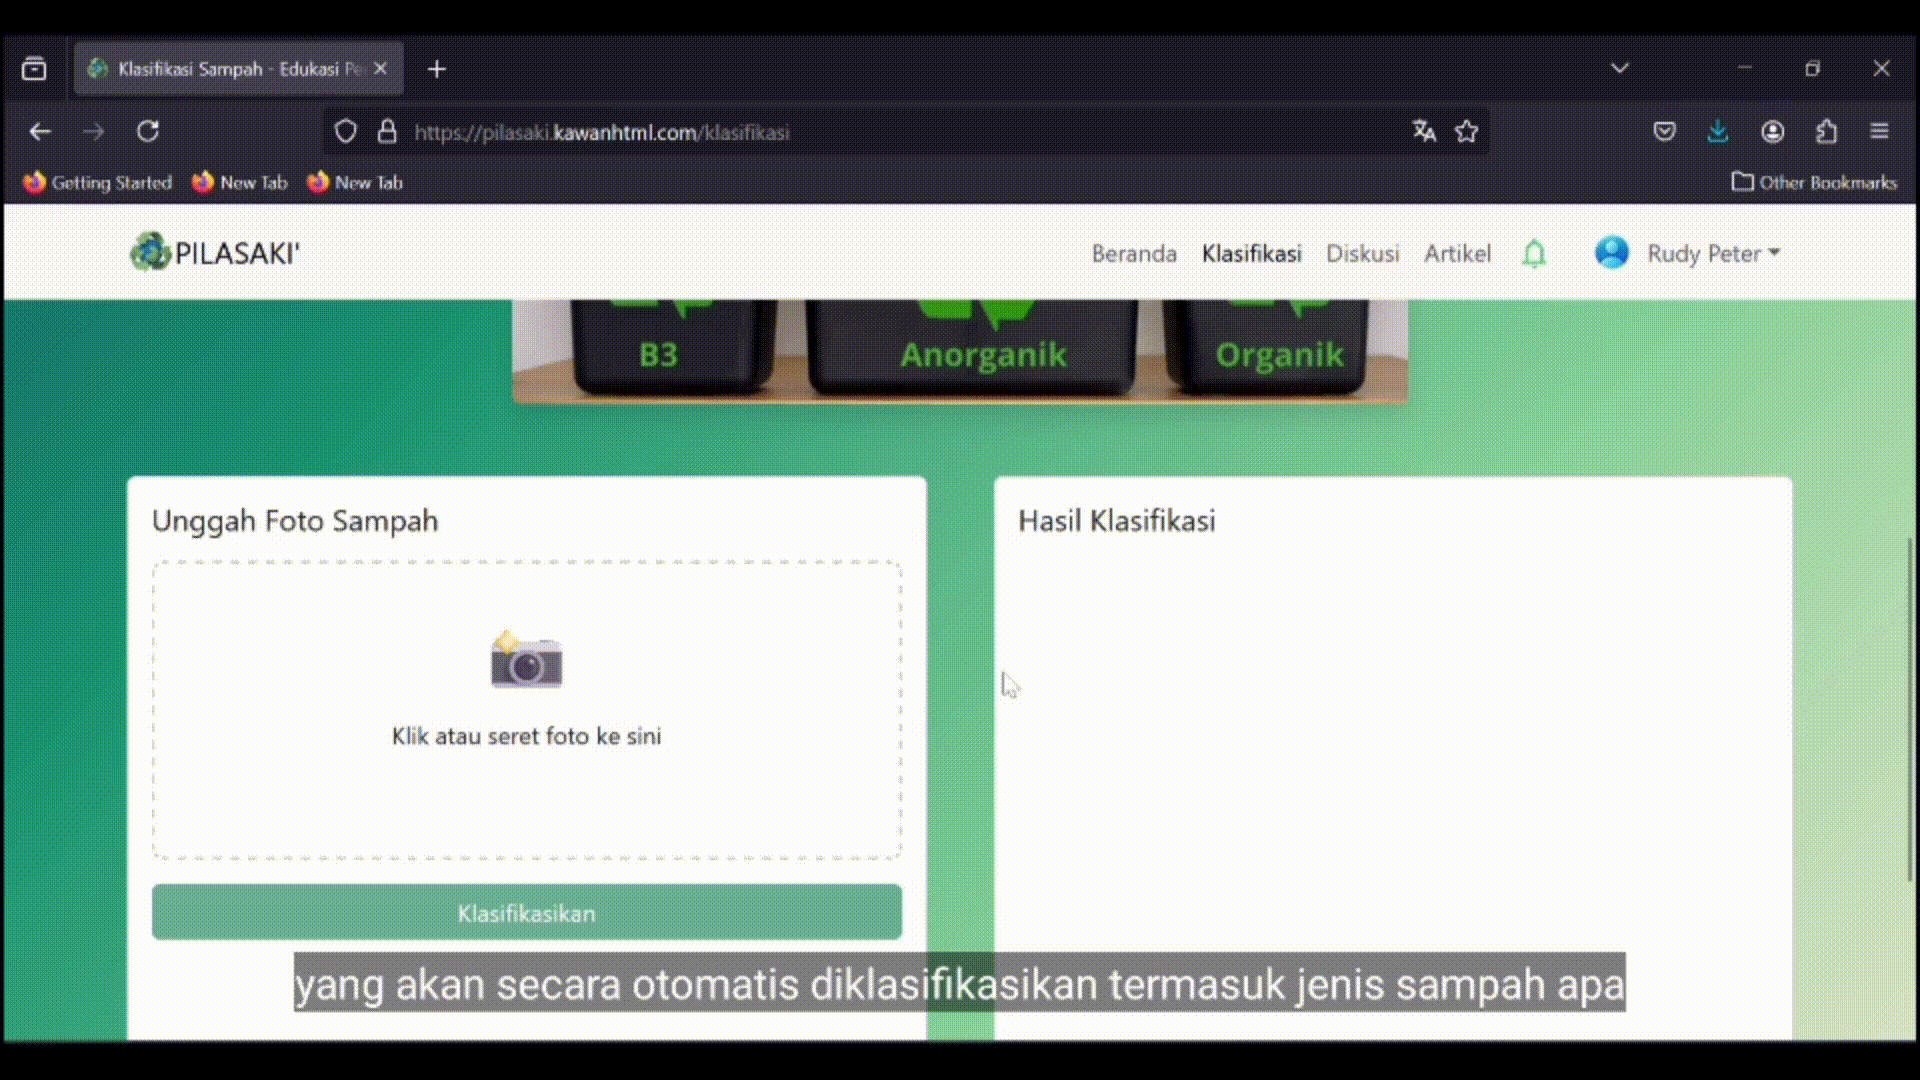1920x1080 pixels.
Task: Reload the page
Action: [148, 131]
